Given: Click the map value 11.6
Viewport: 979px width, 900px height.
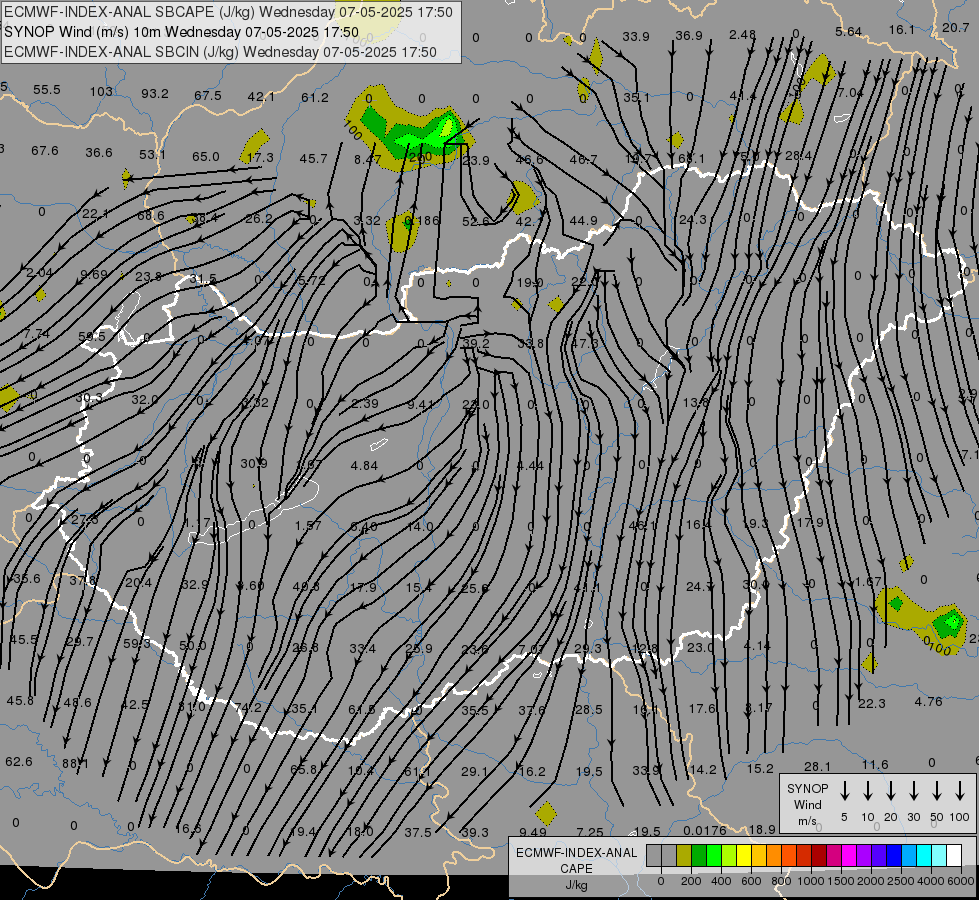Looking at the screenshot, I should click(875, 764).
